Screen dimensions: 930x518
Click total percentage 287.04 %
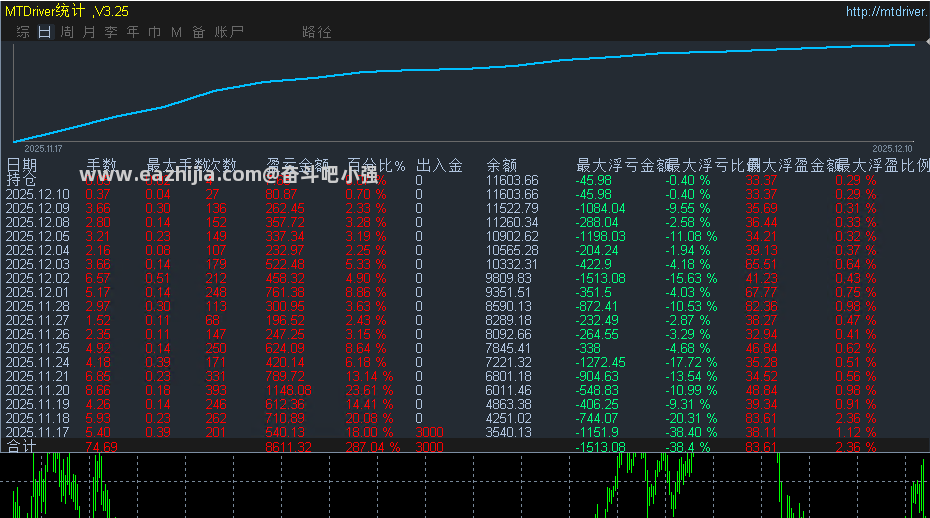tap(373, 447)
